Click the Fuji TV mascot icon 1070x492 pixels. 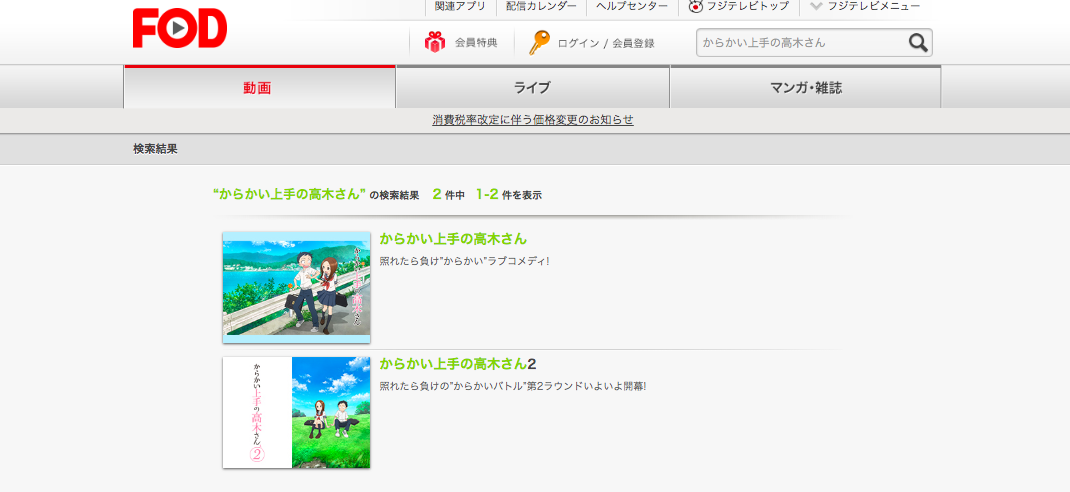click(x=695, y=6)
